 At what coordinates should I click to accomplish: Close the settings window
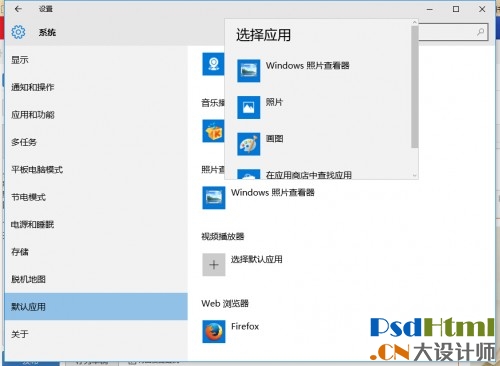tap(482, 9)
